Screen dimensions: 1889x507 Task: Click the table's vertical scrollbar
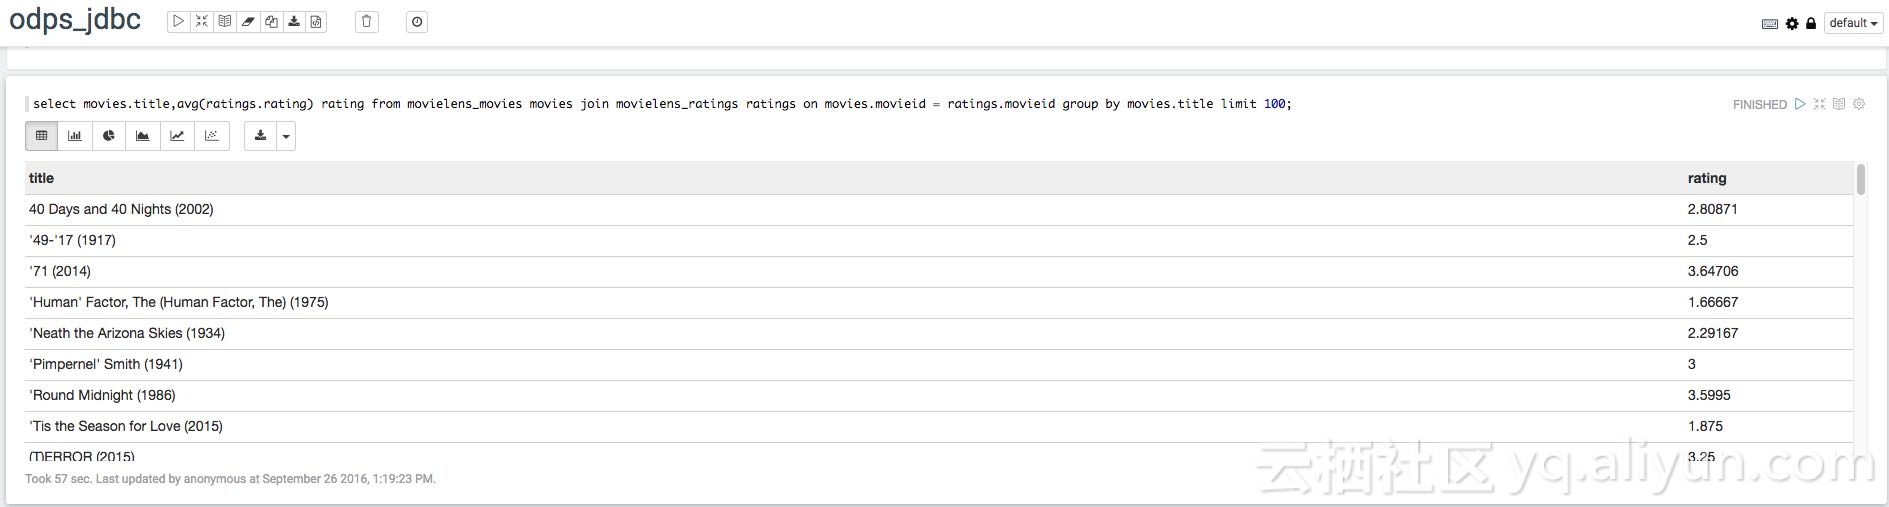point(1860,180)
